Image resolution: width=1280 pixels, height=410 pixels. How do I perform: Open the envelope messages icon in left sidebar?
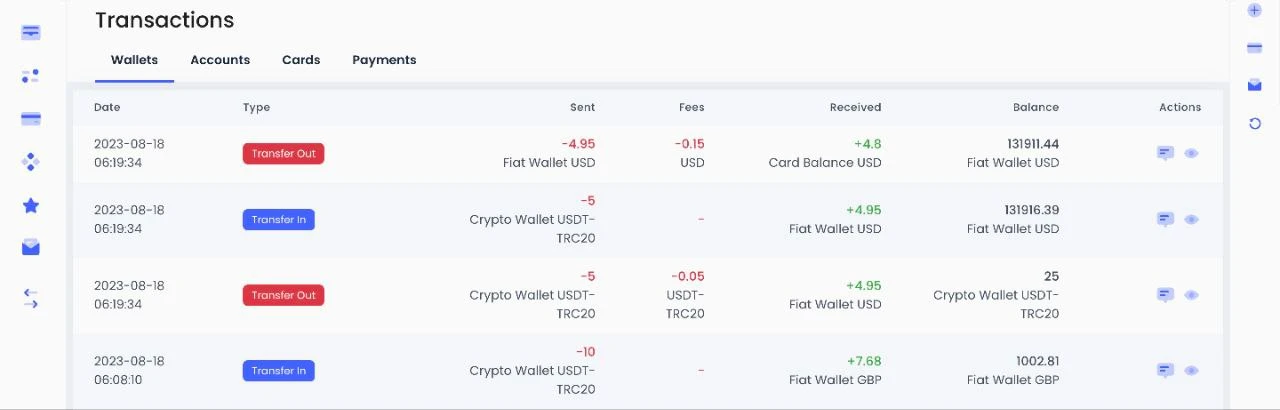coord(31,247)
